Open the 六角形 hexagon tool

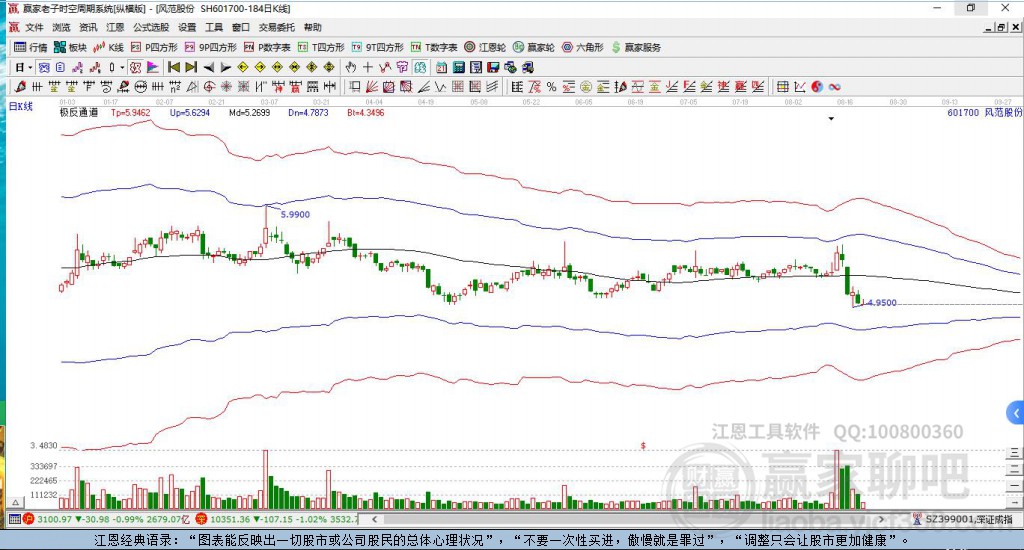(x=583, y=47)
